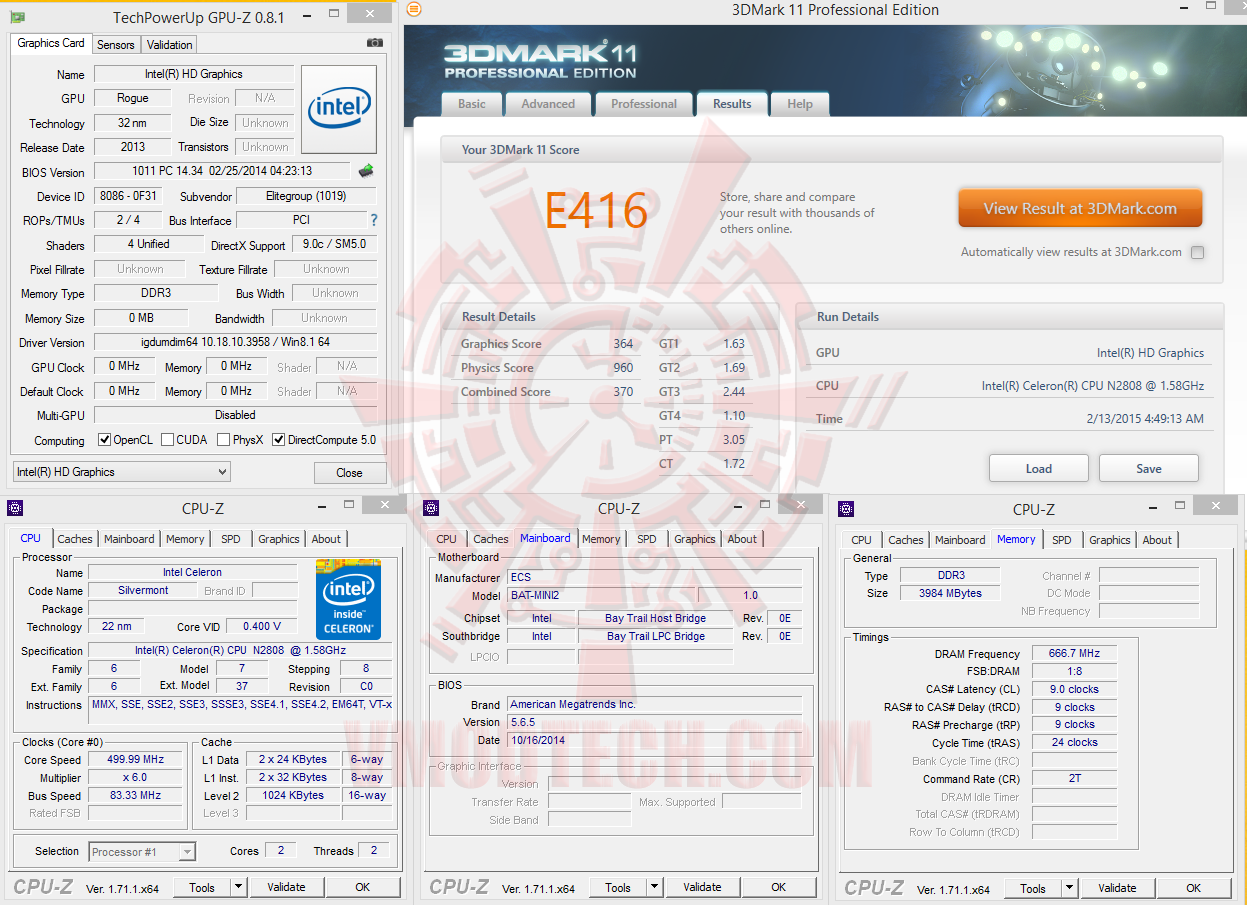Open About tab in Memory CPU-Z window
The width and height of the screenshot is (1247, 905).
[1157, 540]
